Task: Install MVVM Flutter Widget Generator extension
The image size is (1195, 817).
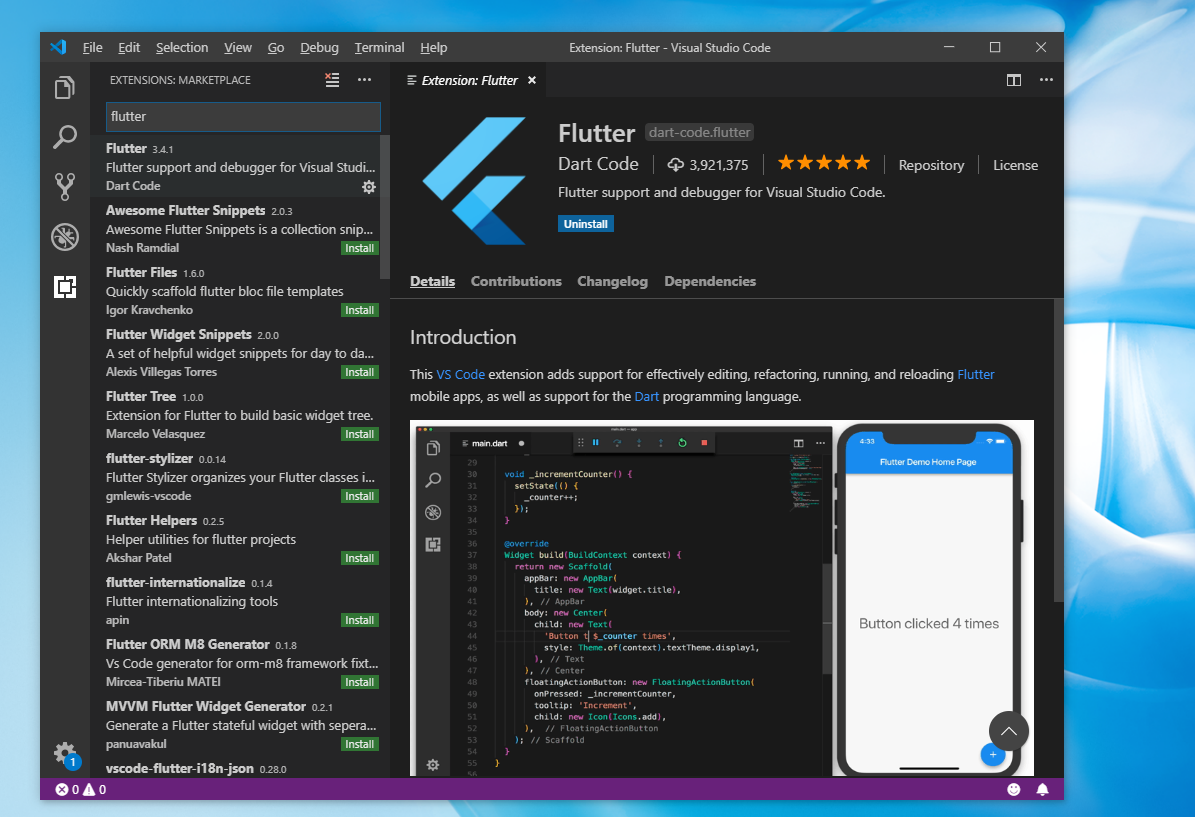Action: (x=360, y=744)
